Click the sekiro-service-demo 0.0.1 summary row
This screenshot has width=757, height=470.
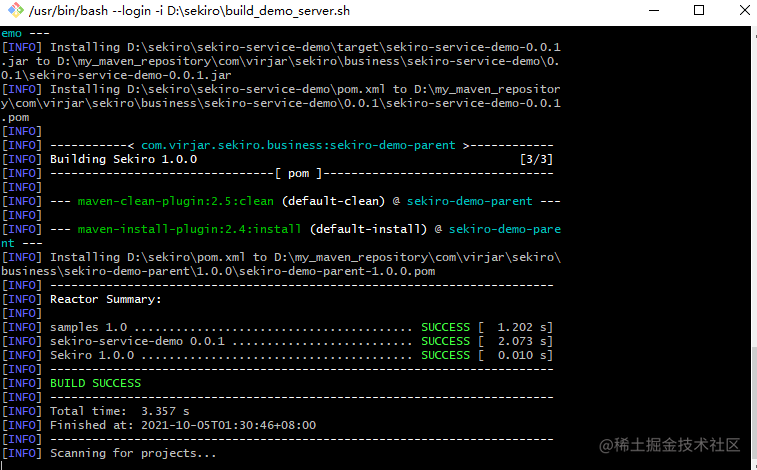click(277, 341)
